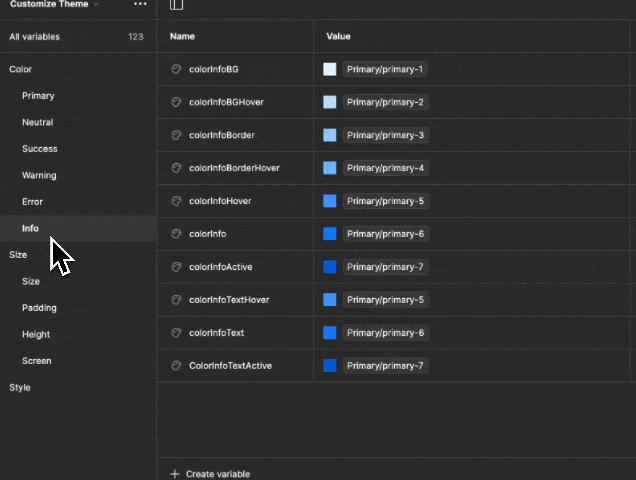The image size is (636, 480).
Task: Click the colorInfoActive color swatch
Action: pos(330,267)
